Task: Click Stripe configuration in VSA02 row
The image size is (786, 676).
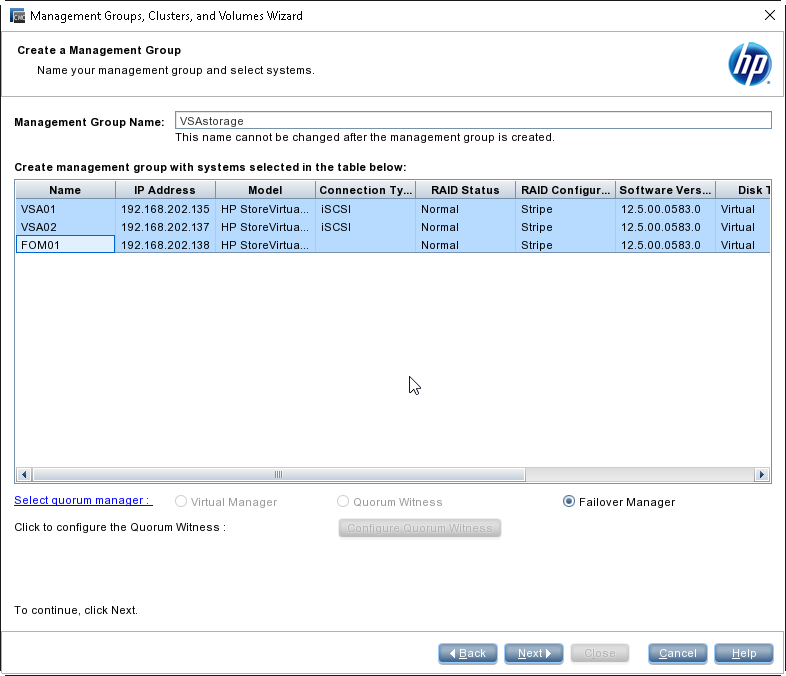Action: click(x=565, y=227)
